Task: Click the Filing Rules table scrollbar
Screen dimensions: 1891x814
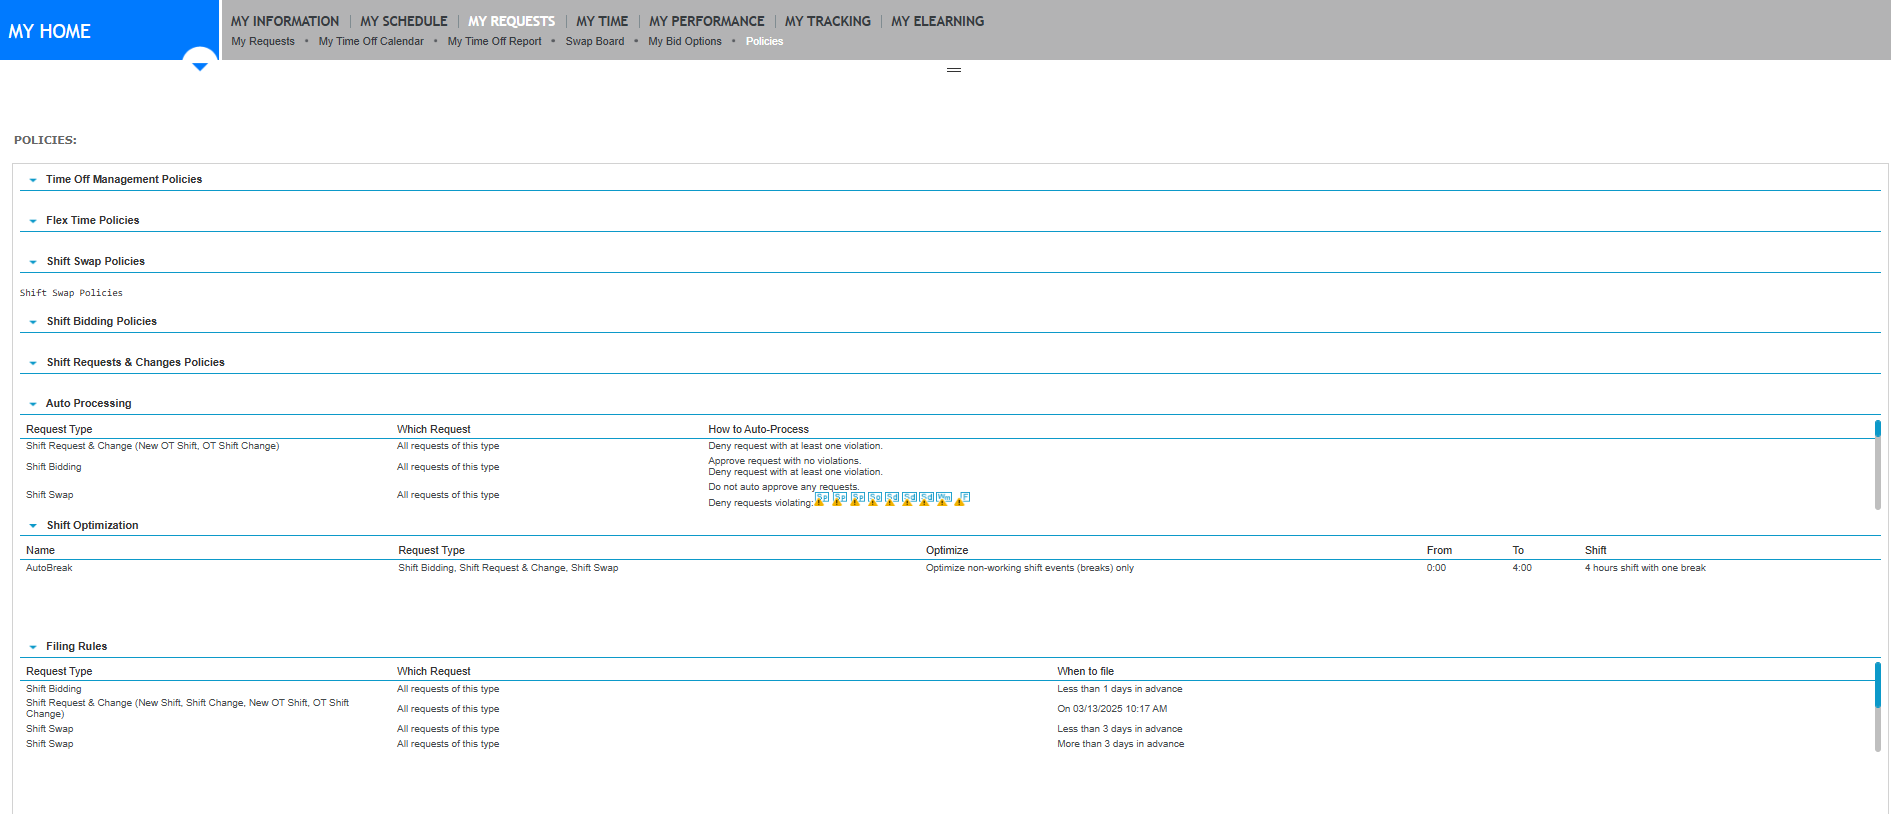Action: [x=1878, y=707]
